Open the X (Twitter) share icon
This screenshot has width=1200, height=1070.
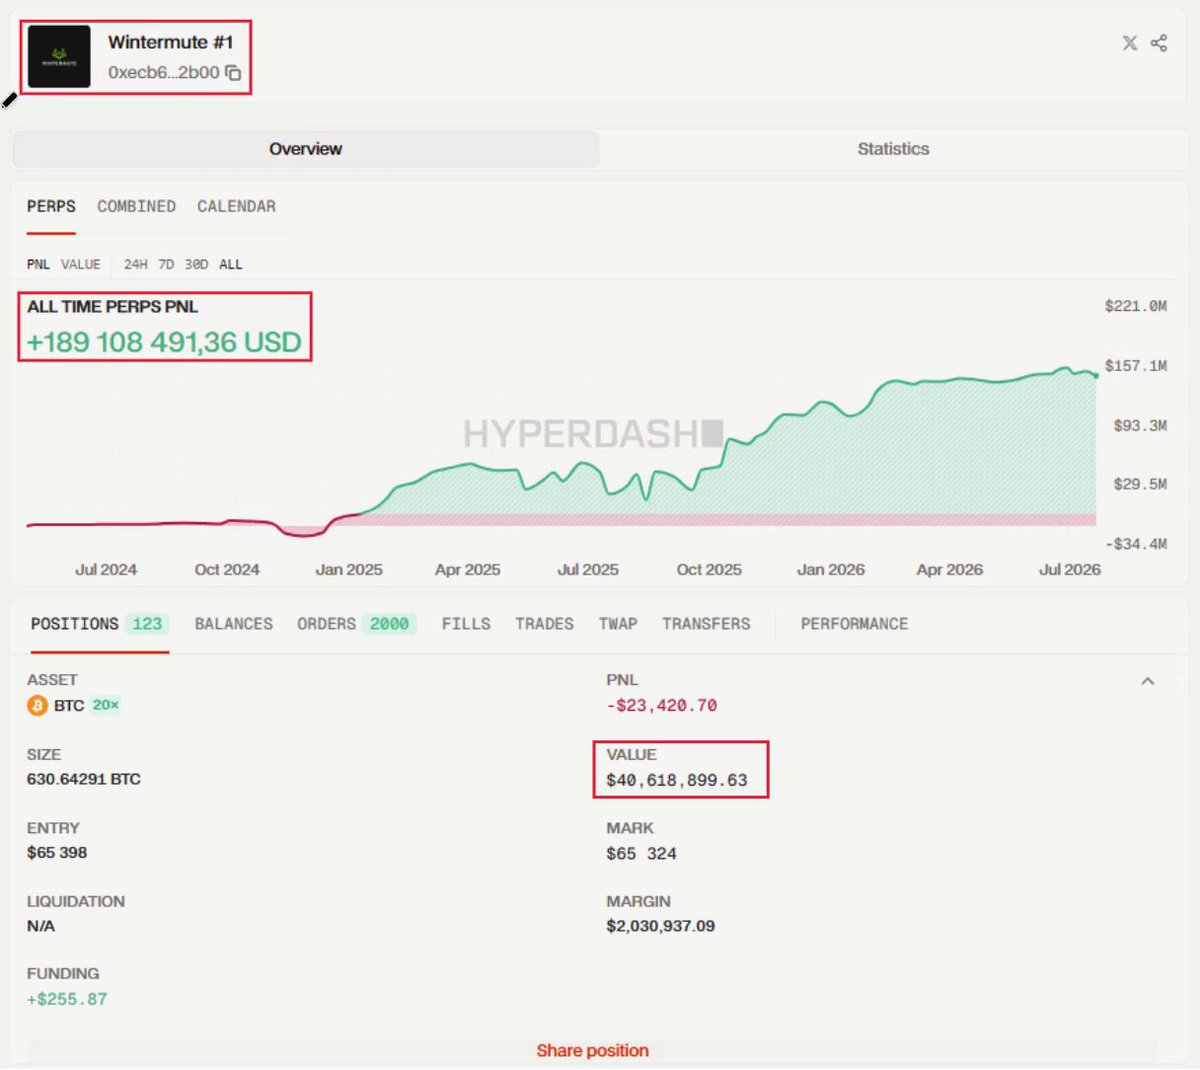click(x=1129, y=43)
